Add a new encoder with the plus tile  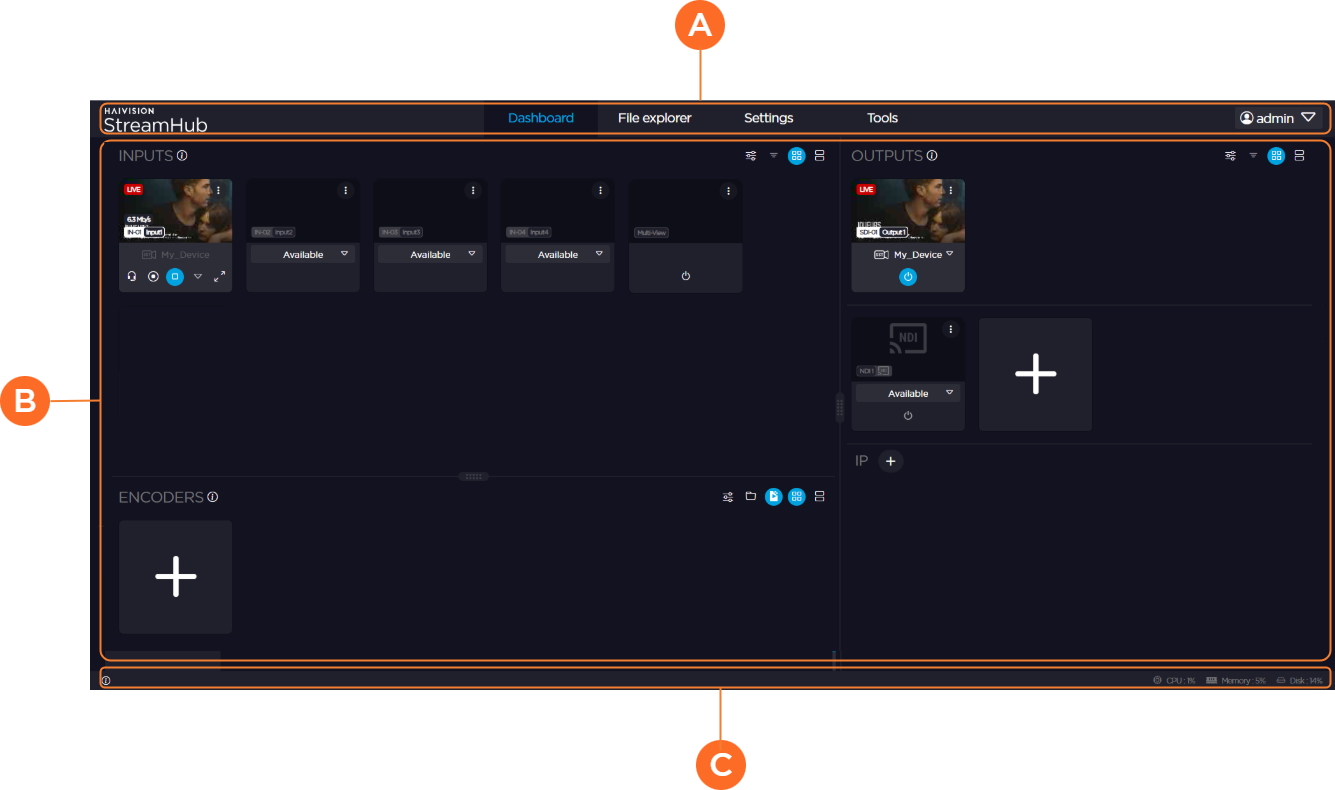coord(175,577)
